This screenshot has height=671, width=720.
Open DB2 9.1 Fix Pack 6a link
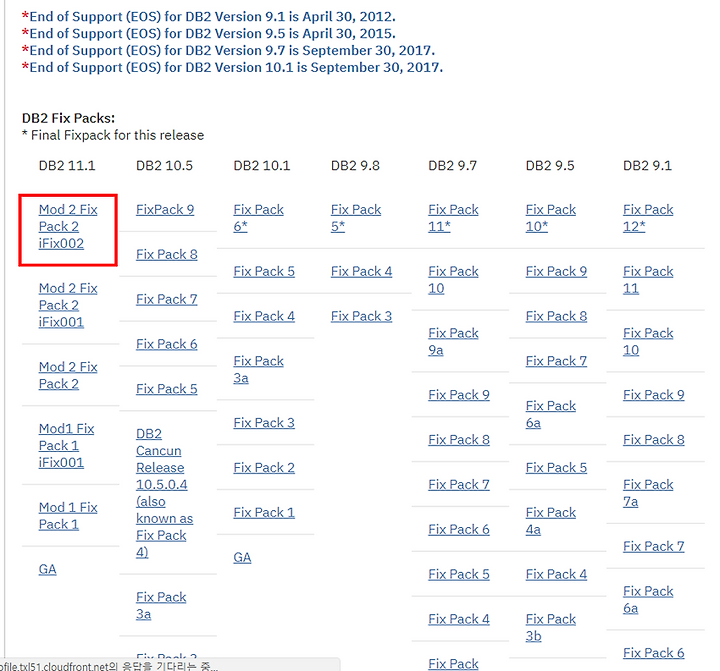(648, 599)
